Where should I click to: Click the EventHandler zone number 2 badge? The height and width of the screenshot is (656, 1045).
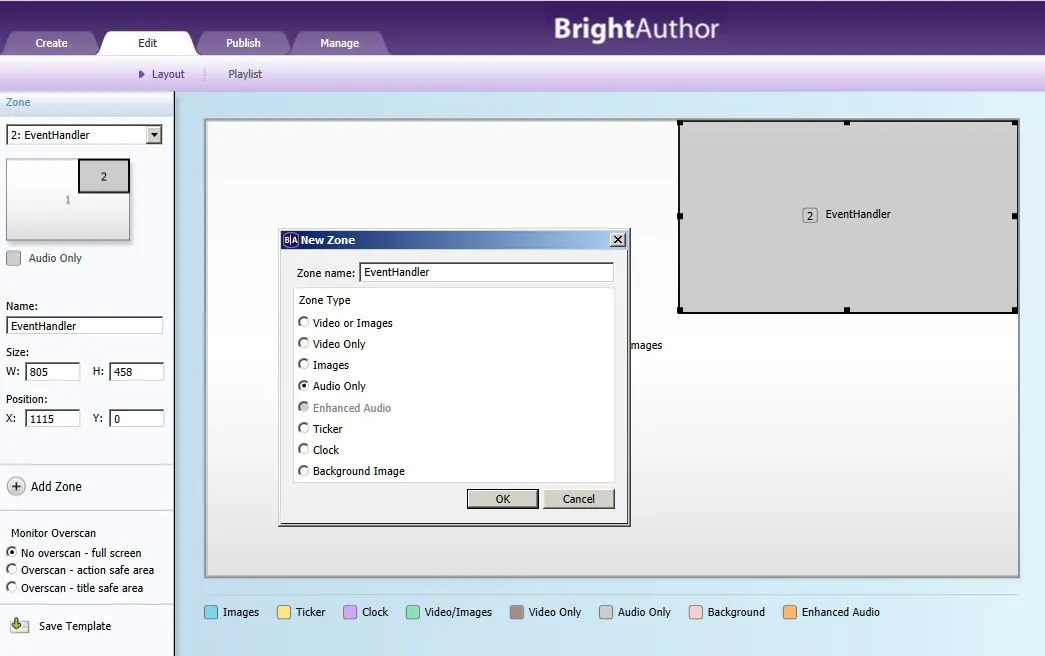click(x=810, y=215)
